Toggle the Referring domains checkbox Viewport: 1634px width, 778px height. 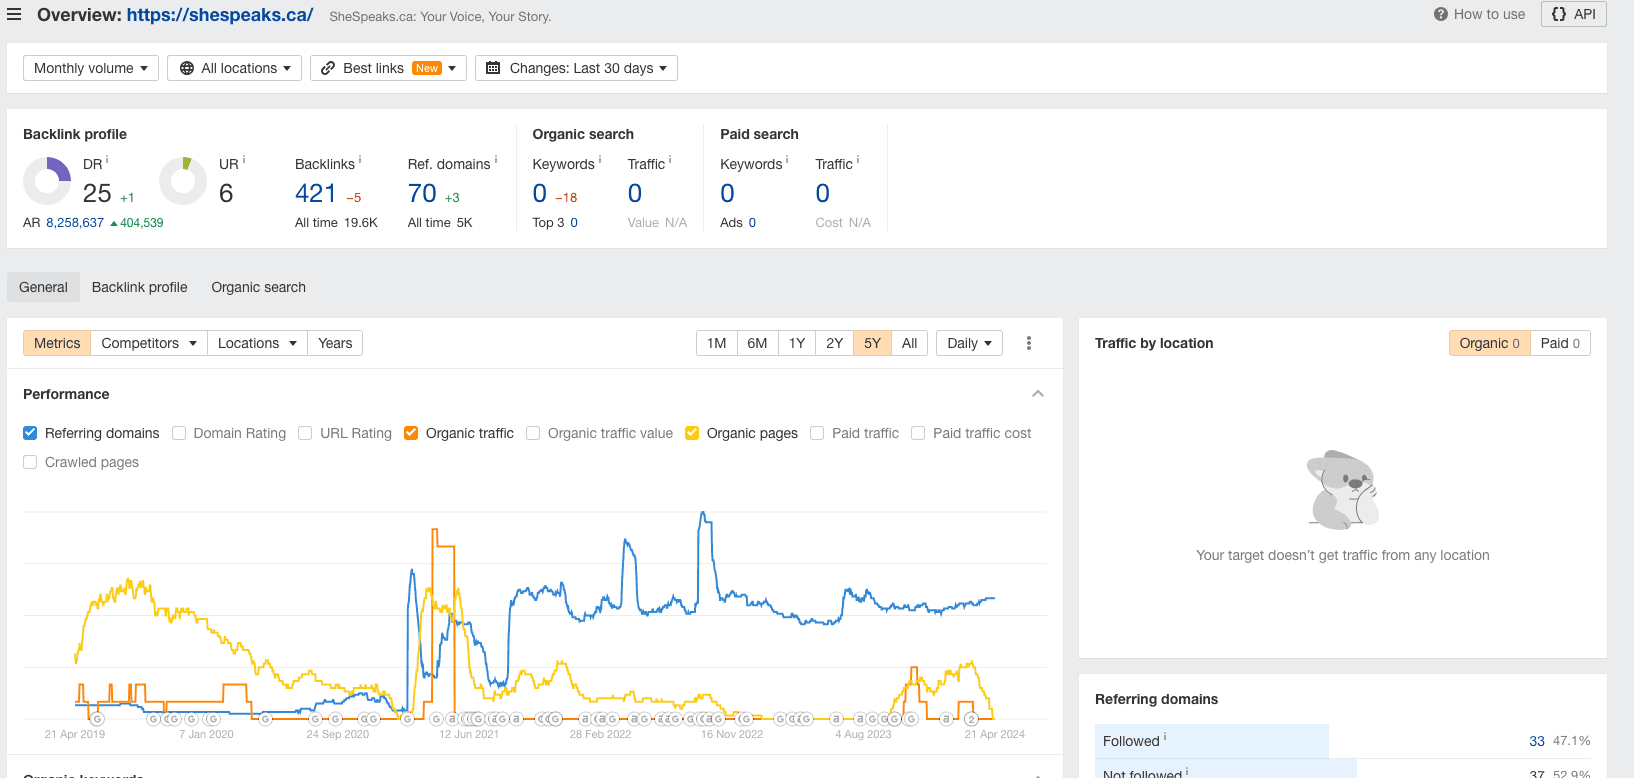[x=30, y=433]
